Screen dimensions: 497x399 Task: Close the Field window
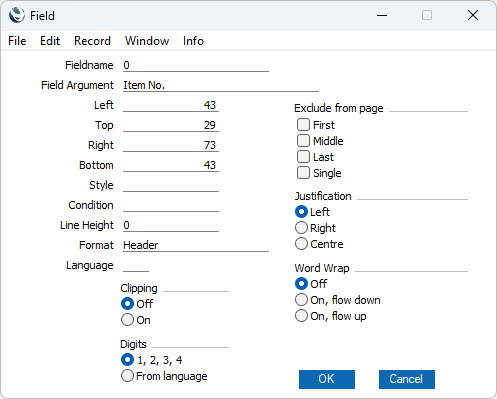[473, 15]
